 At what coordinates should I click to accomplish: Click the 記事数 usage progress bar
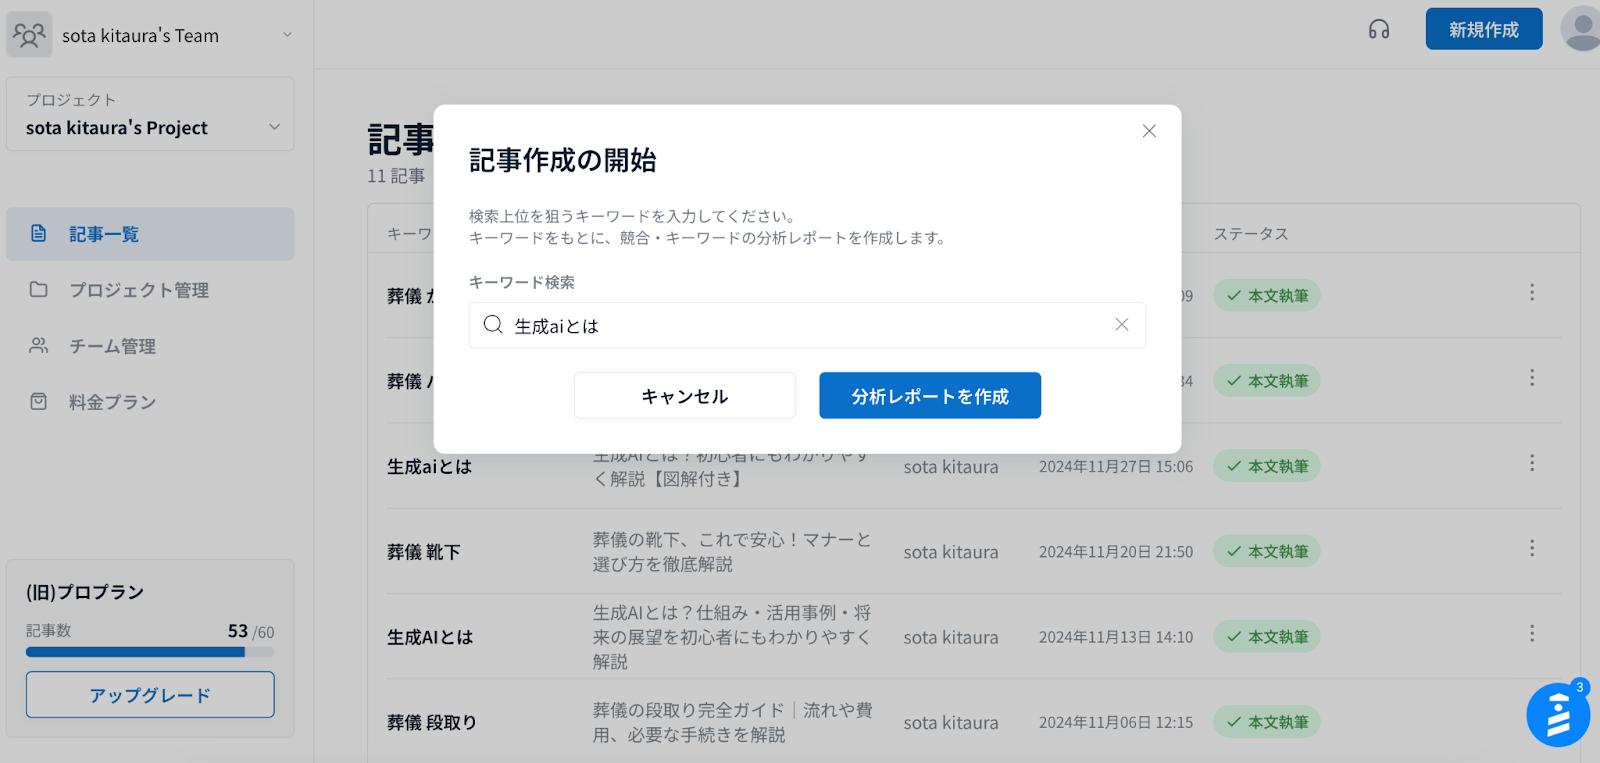(150, 652)
